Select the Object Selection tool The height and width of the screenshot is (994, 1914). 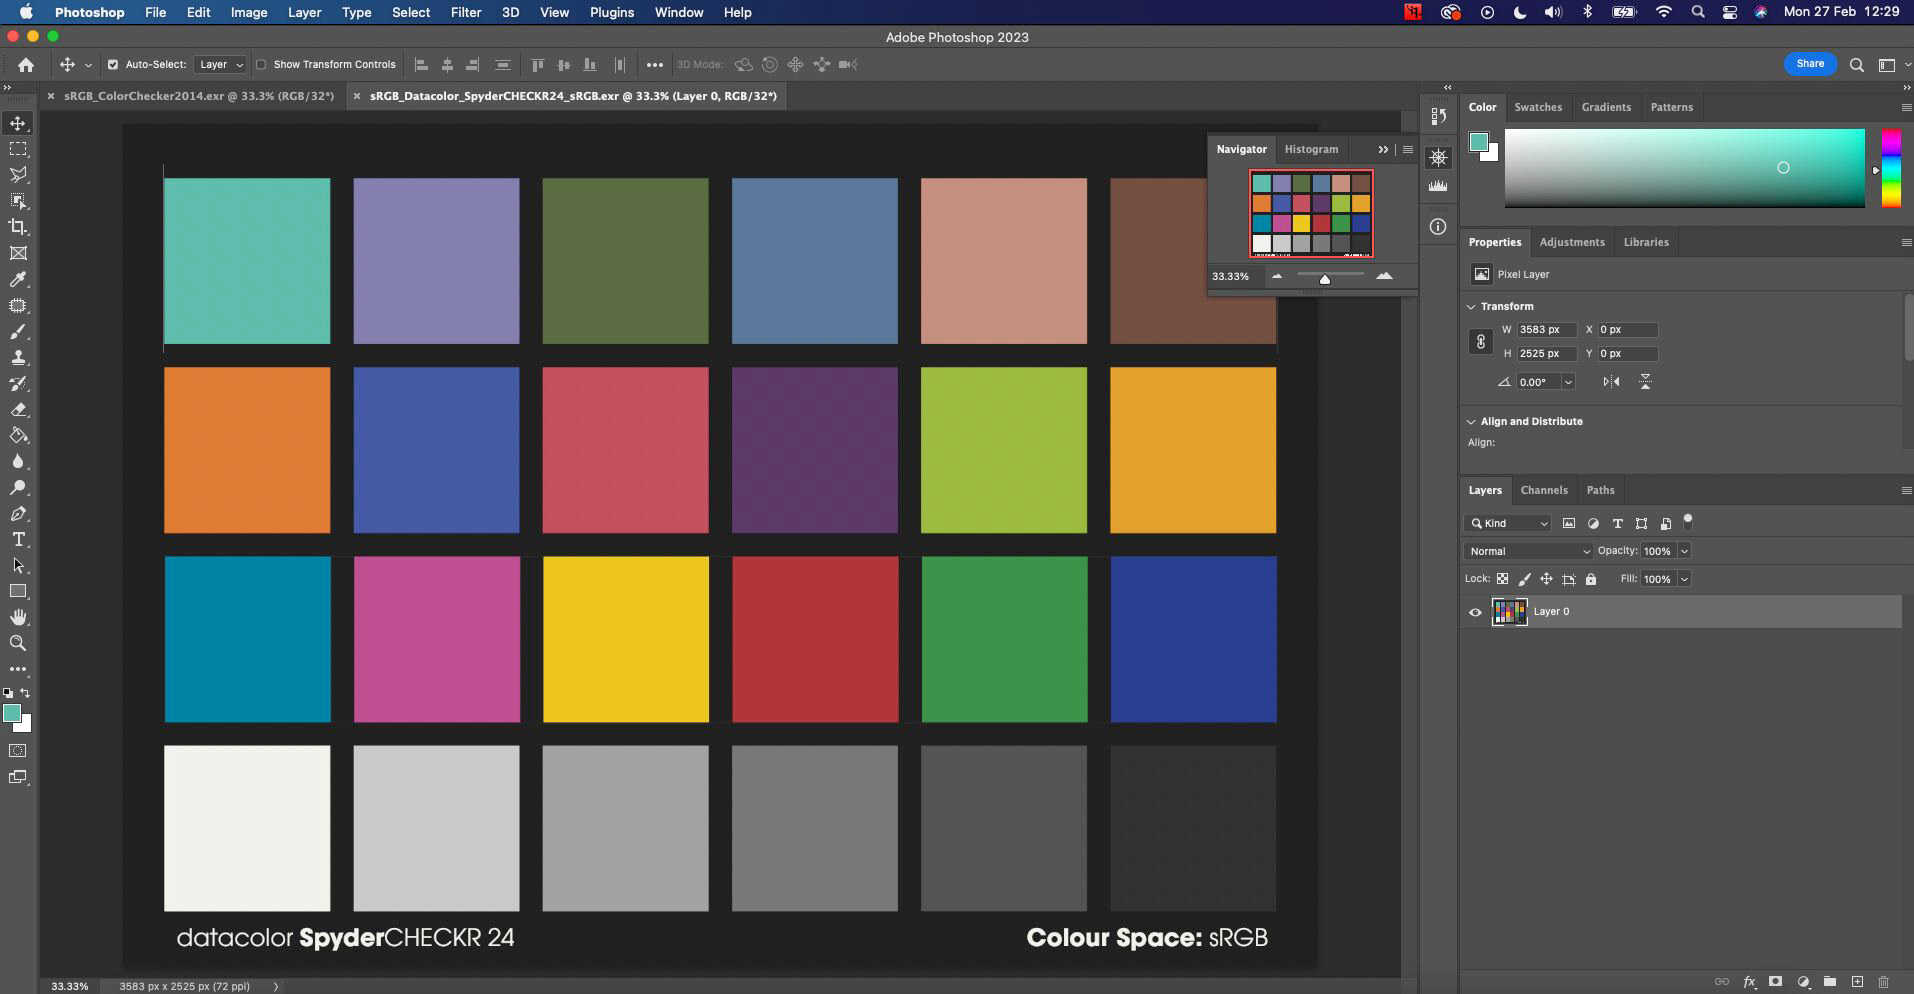pos(18,201)
